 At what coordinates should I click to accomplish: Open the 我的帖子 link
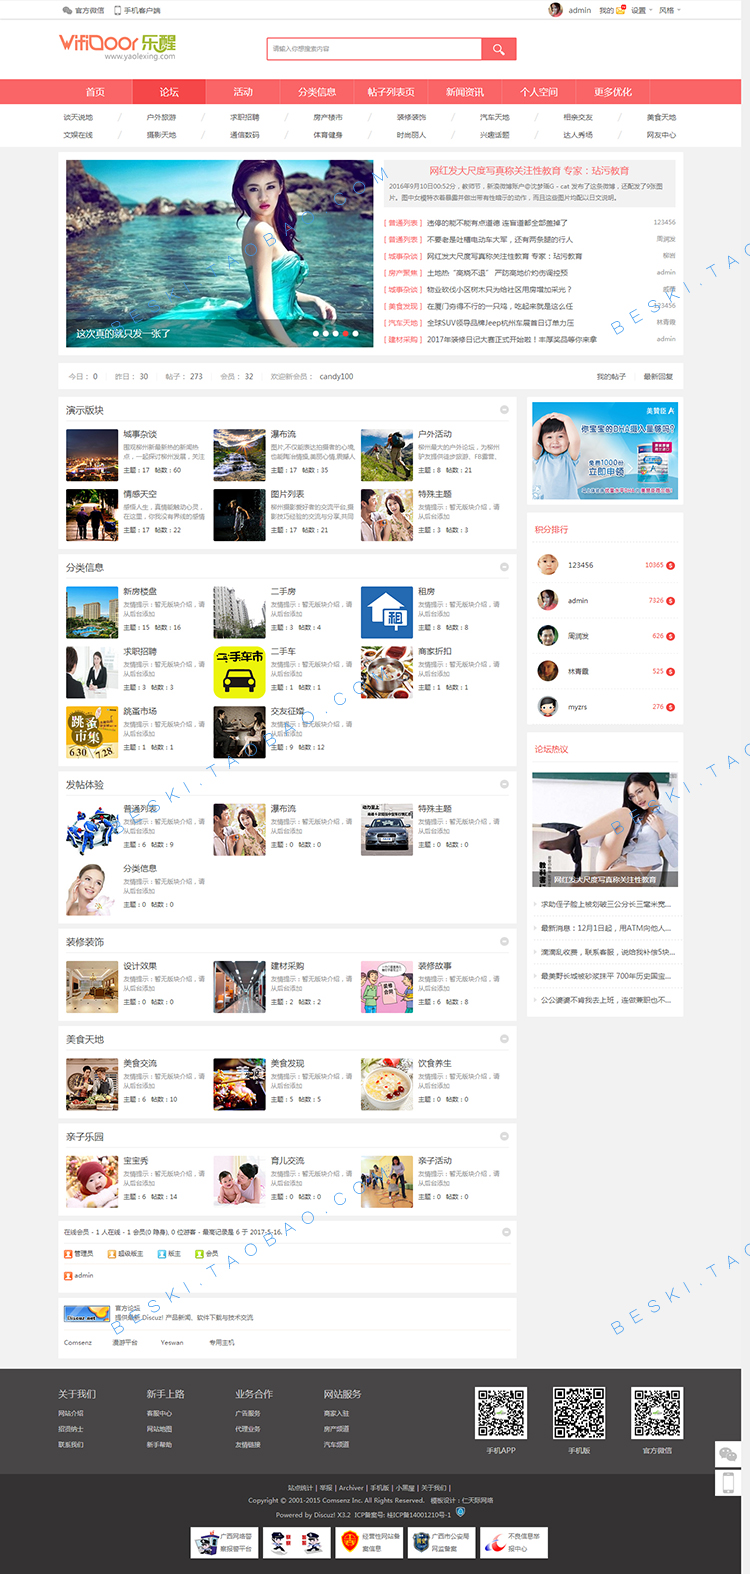[611, 377]
